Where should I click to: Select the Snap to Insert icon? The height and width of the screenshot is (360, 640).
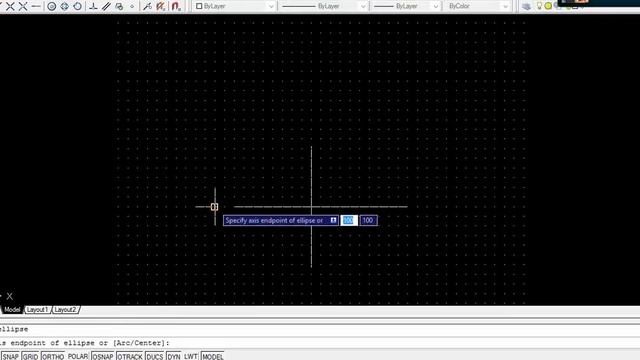pyautogui.click(x=119, y=6)
